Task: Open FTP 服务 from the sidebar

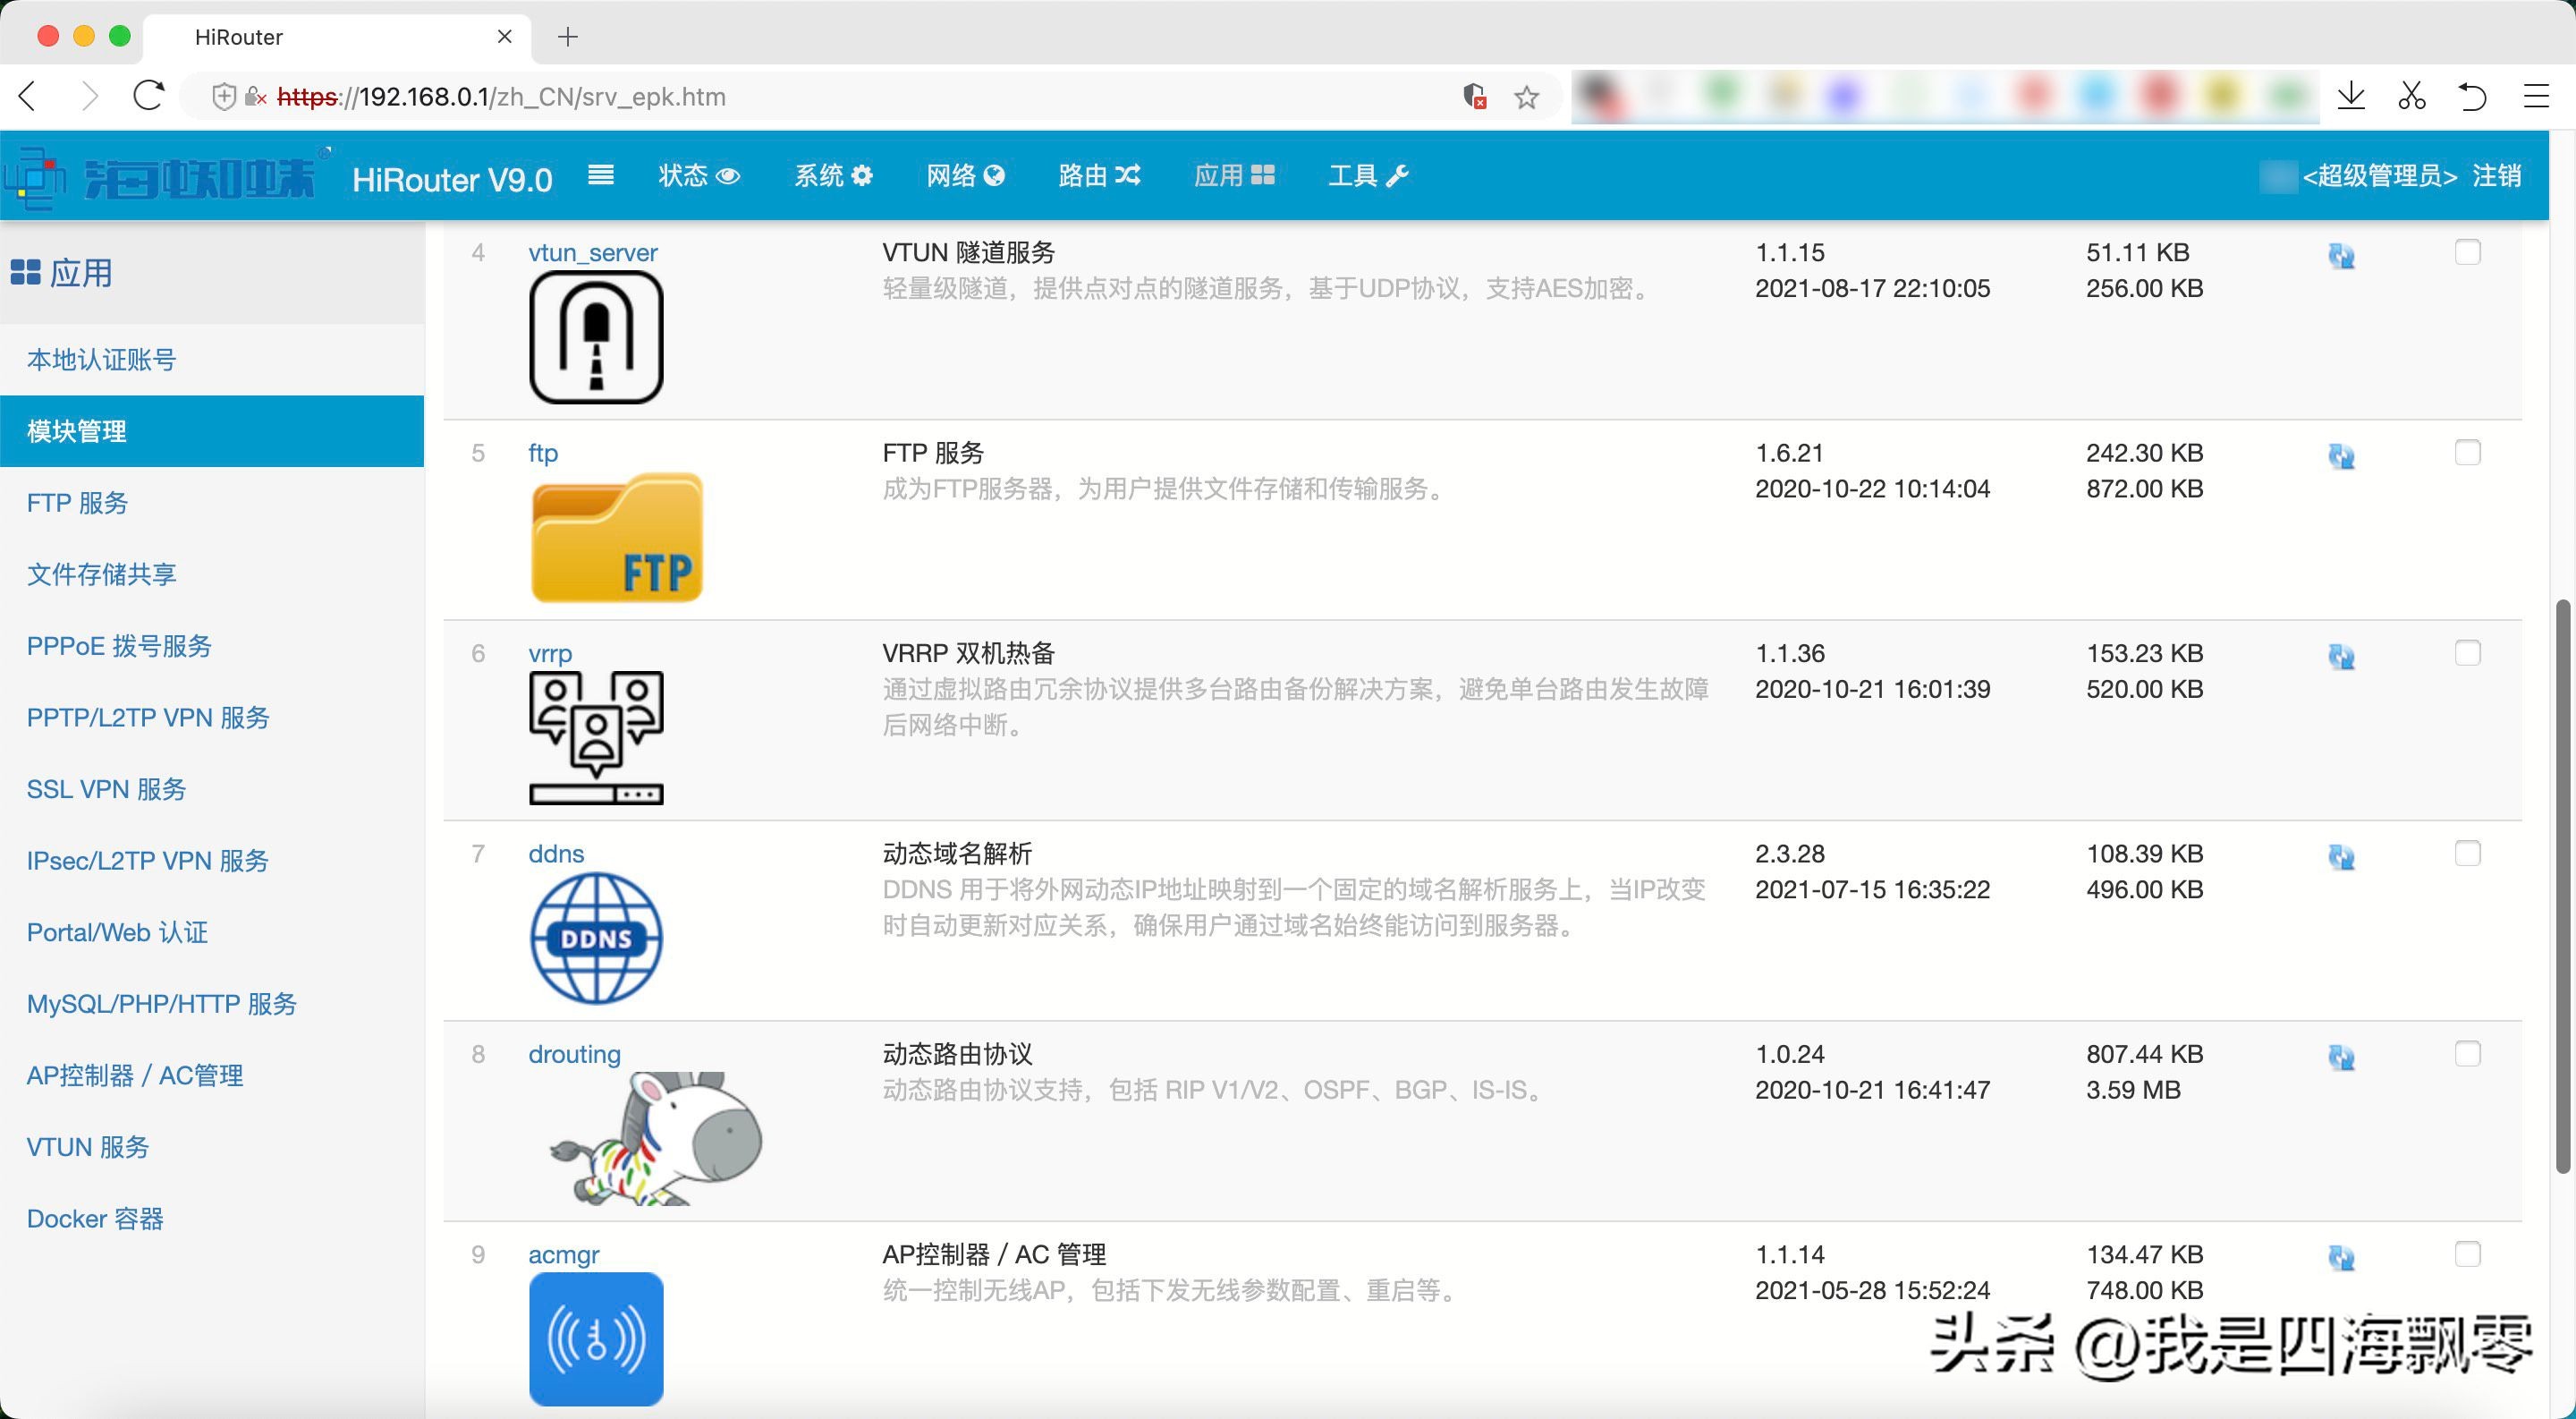Action: pos(77,503)
